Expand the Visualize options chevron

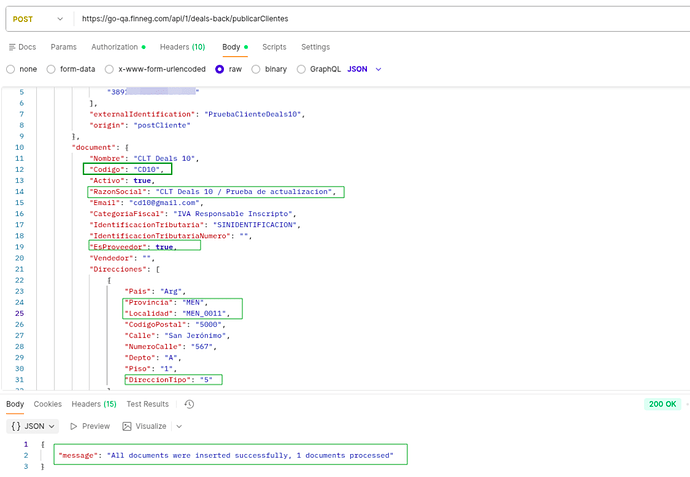[x=180, y=426]
